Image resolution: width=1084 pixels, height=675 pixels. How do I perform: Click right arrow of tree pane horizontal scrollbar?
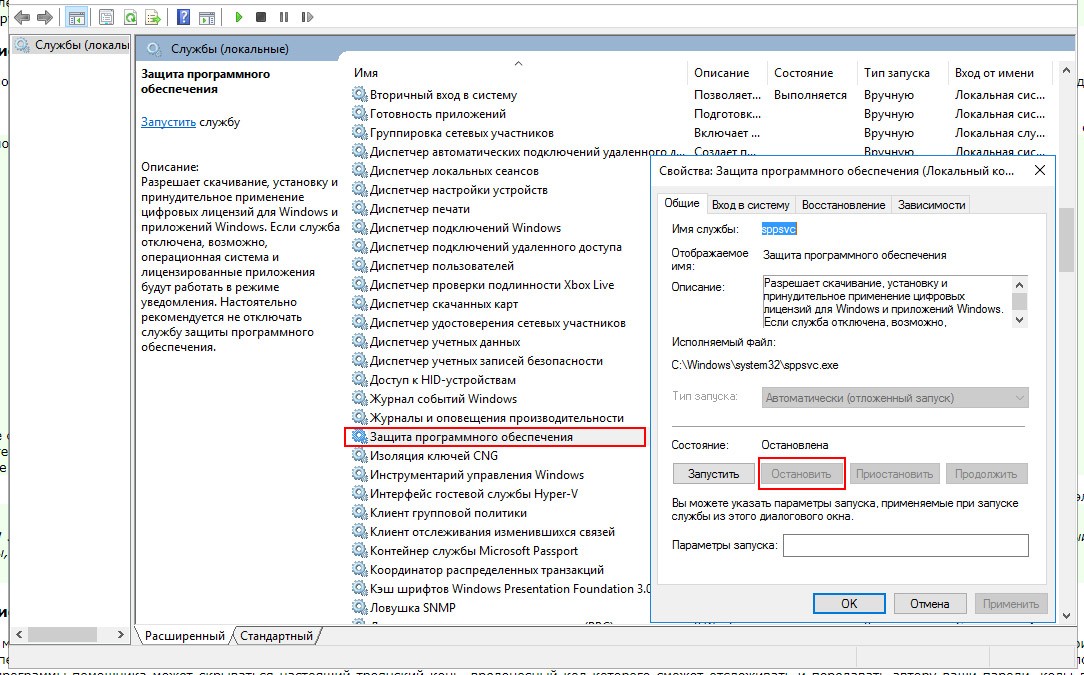coord(121,634)
